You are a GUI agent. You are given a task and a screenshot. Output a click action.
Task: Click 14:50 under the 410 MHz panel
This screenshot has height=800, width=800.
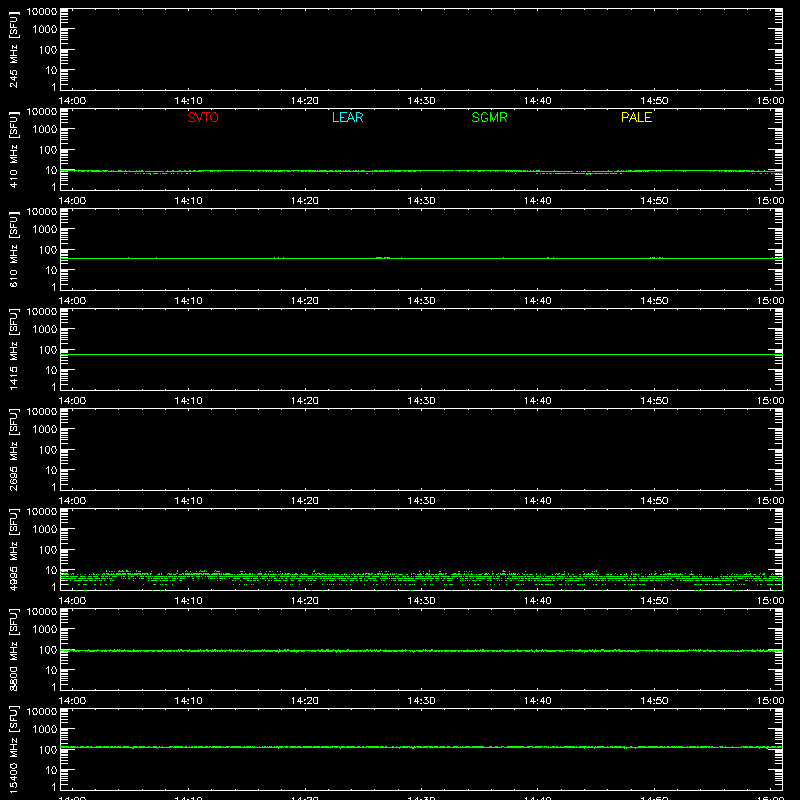click(x=654, y=201)
